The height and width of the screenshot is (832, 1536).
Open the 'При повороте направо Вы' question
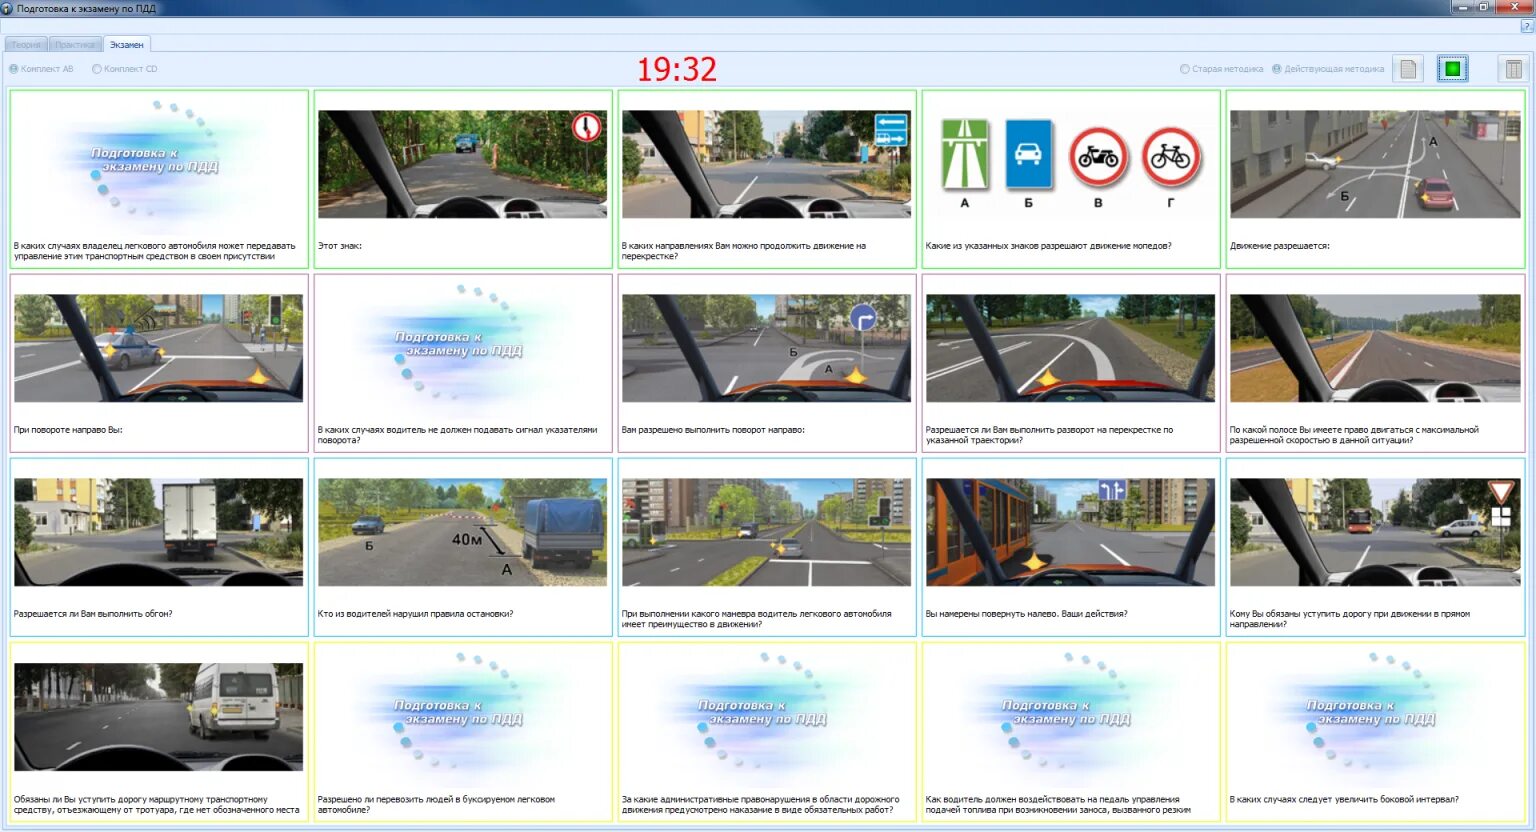click(159, 363)
